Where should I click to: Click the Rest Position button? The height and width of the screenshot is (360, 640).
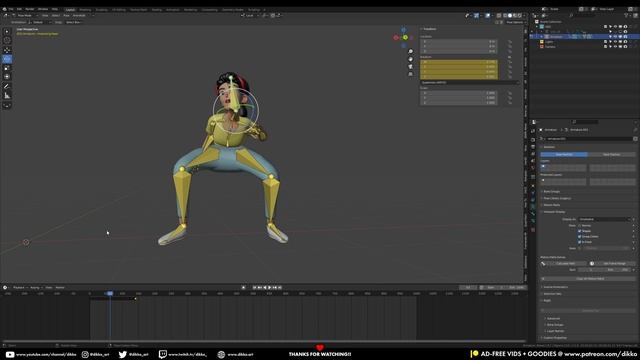coord(611,154)
